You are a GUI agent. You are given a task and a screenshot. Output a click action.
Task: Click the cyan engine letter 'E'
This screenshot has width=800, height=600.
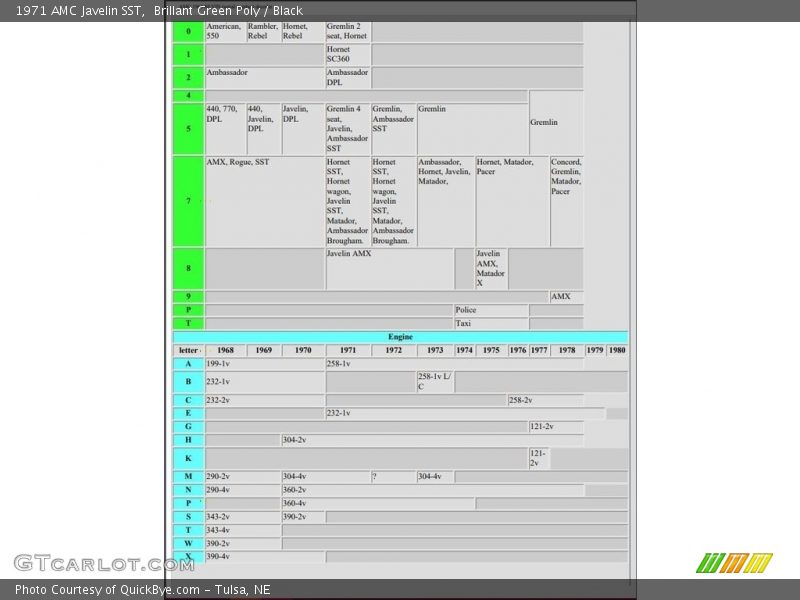tap(188, 413)
